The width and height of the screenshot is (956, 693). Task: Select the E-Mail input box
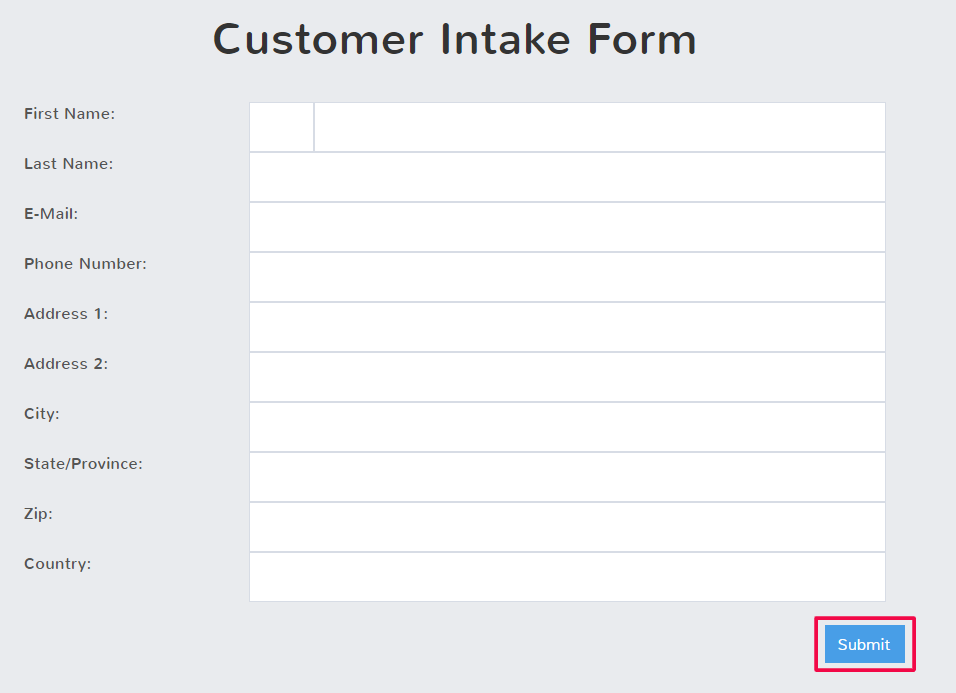pyautogui.click(x=567, y=227)
